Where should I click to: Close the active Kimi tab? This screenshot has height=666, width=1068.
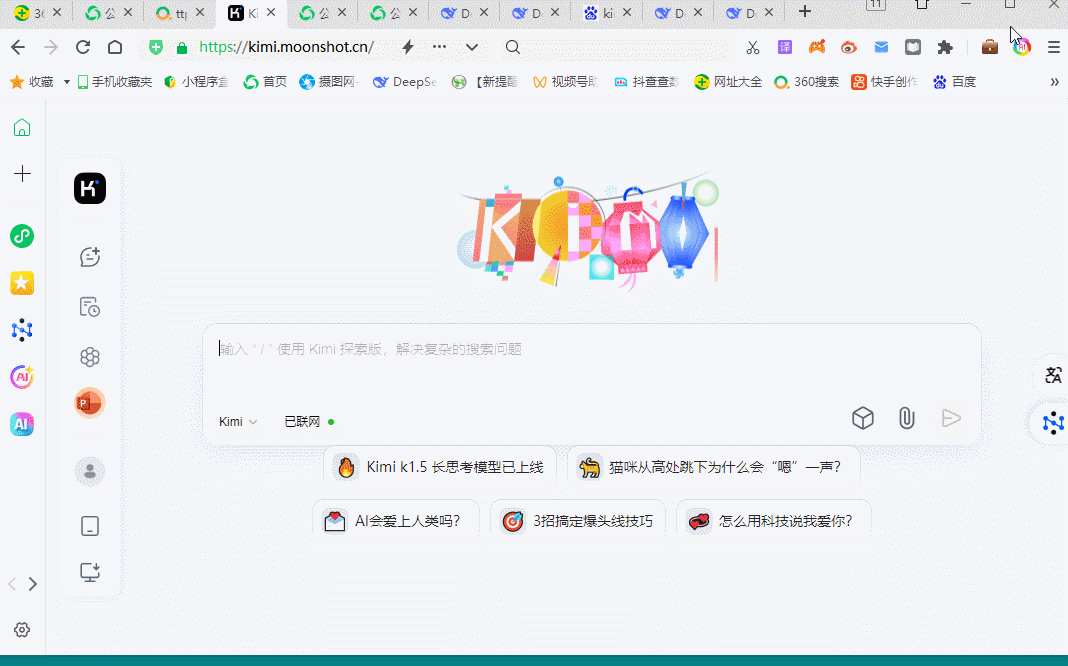[271, 12]
